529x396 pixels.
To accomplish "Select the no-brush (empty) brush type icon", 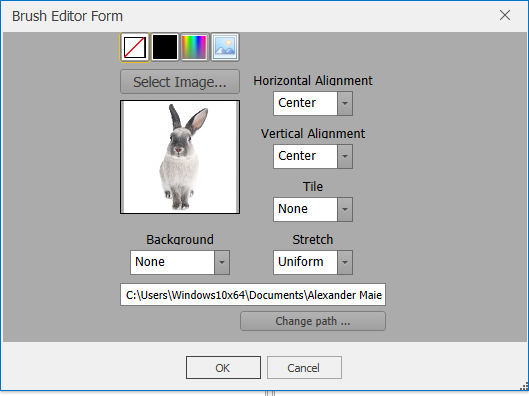I will [x=135, y=48].
